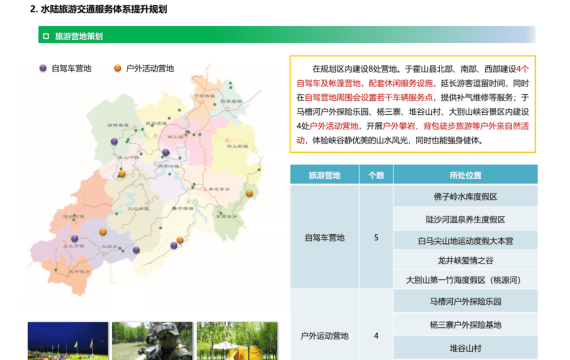Click the 所处位置 table column header
This screenshot has height=360, width=570.
pos(465,175)
